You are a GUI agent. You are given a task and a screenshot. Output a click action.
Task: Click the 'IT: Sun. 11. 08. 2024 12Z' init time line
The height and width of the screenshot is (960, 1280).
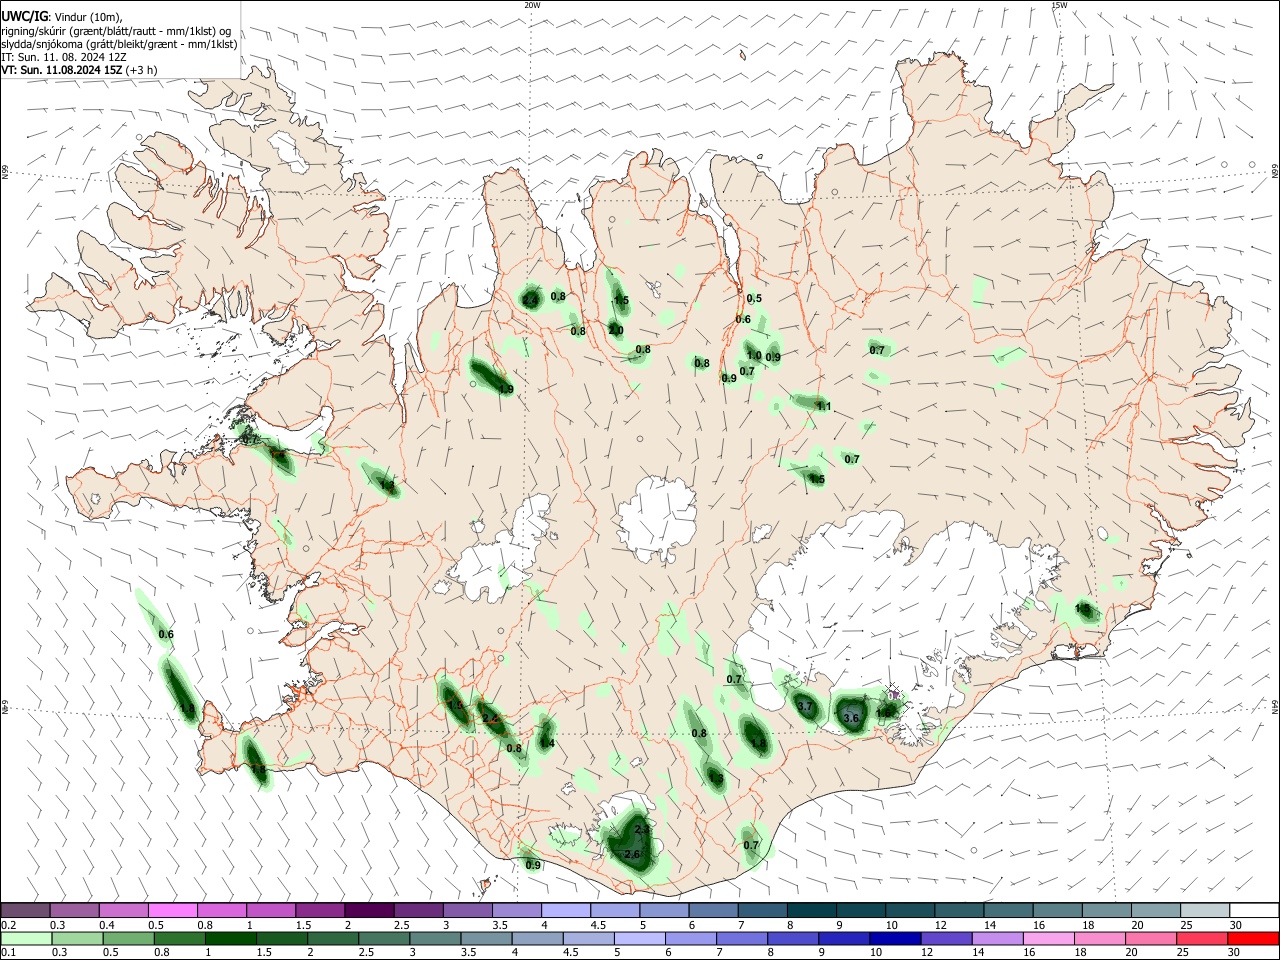point(64,57)
